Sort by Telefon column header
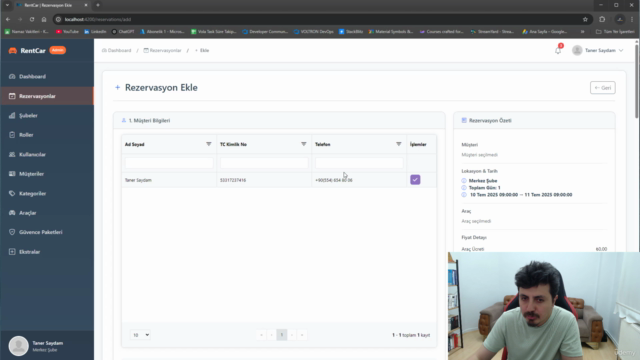This screenshot has height=360, width=640. tap(323, 144)
